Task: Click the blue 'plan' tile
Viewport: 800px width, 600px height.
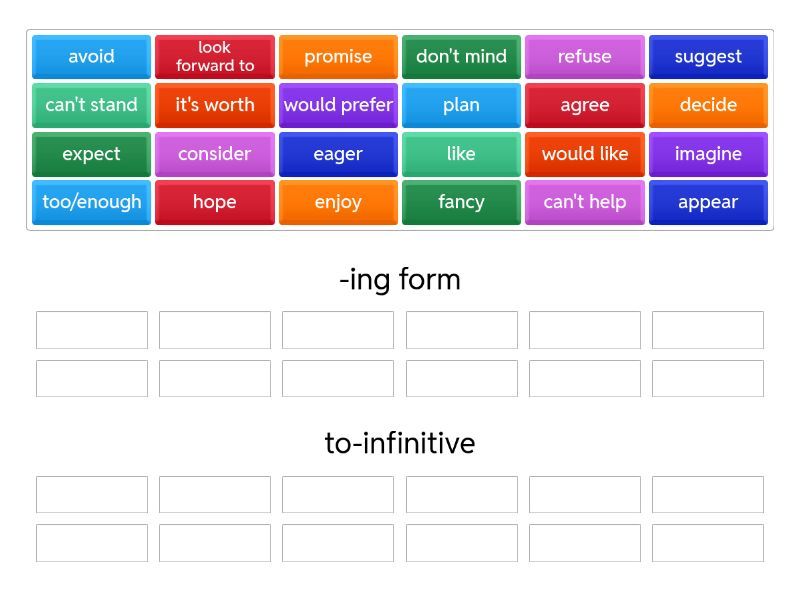Action: [461, 105]
